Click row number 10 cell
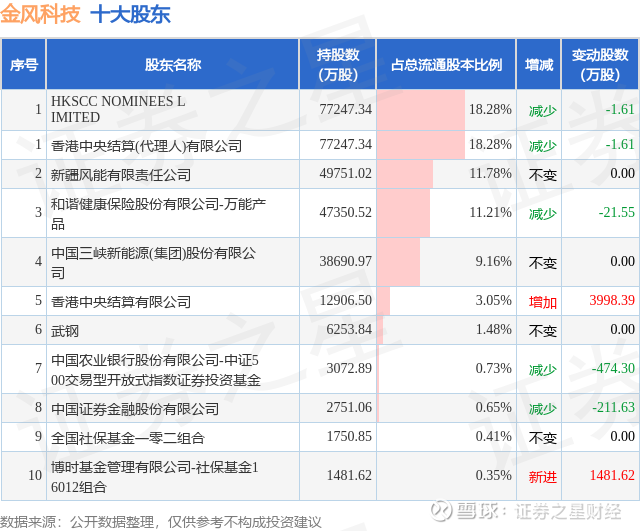The height and width of the screenshot is (531, 640). coord(24,475)
